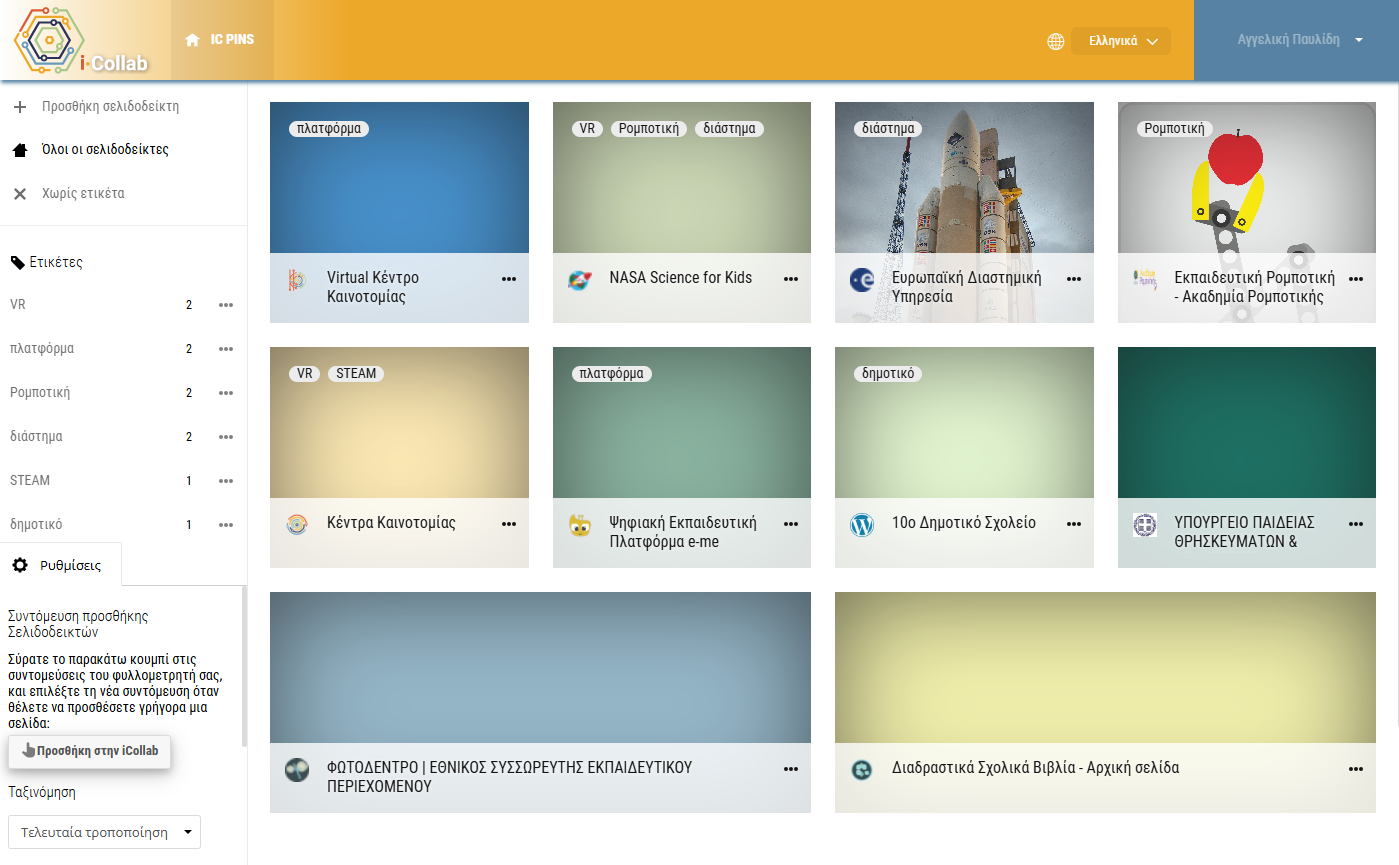
Task: Open rocket thumbnail of Ευρωπαϊκή Διαστημική Υπηρεσία
Action: (964, 178)
